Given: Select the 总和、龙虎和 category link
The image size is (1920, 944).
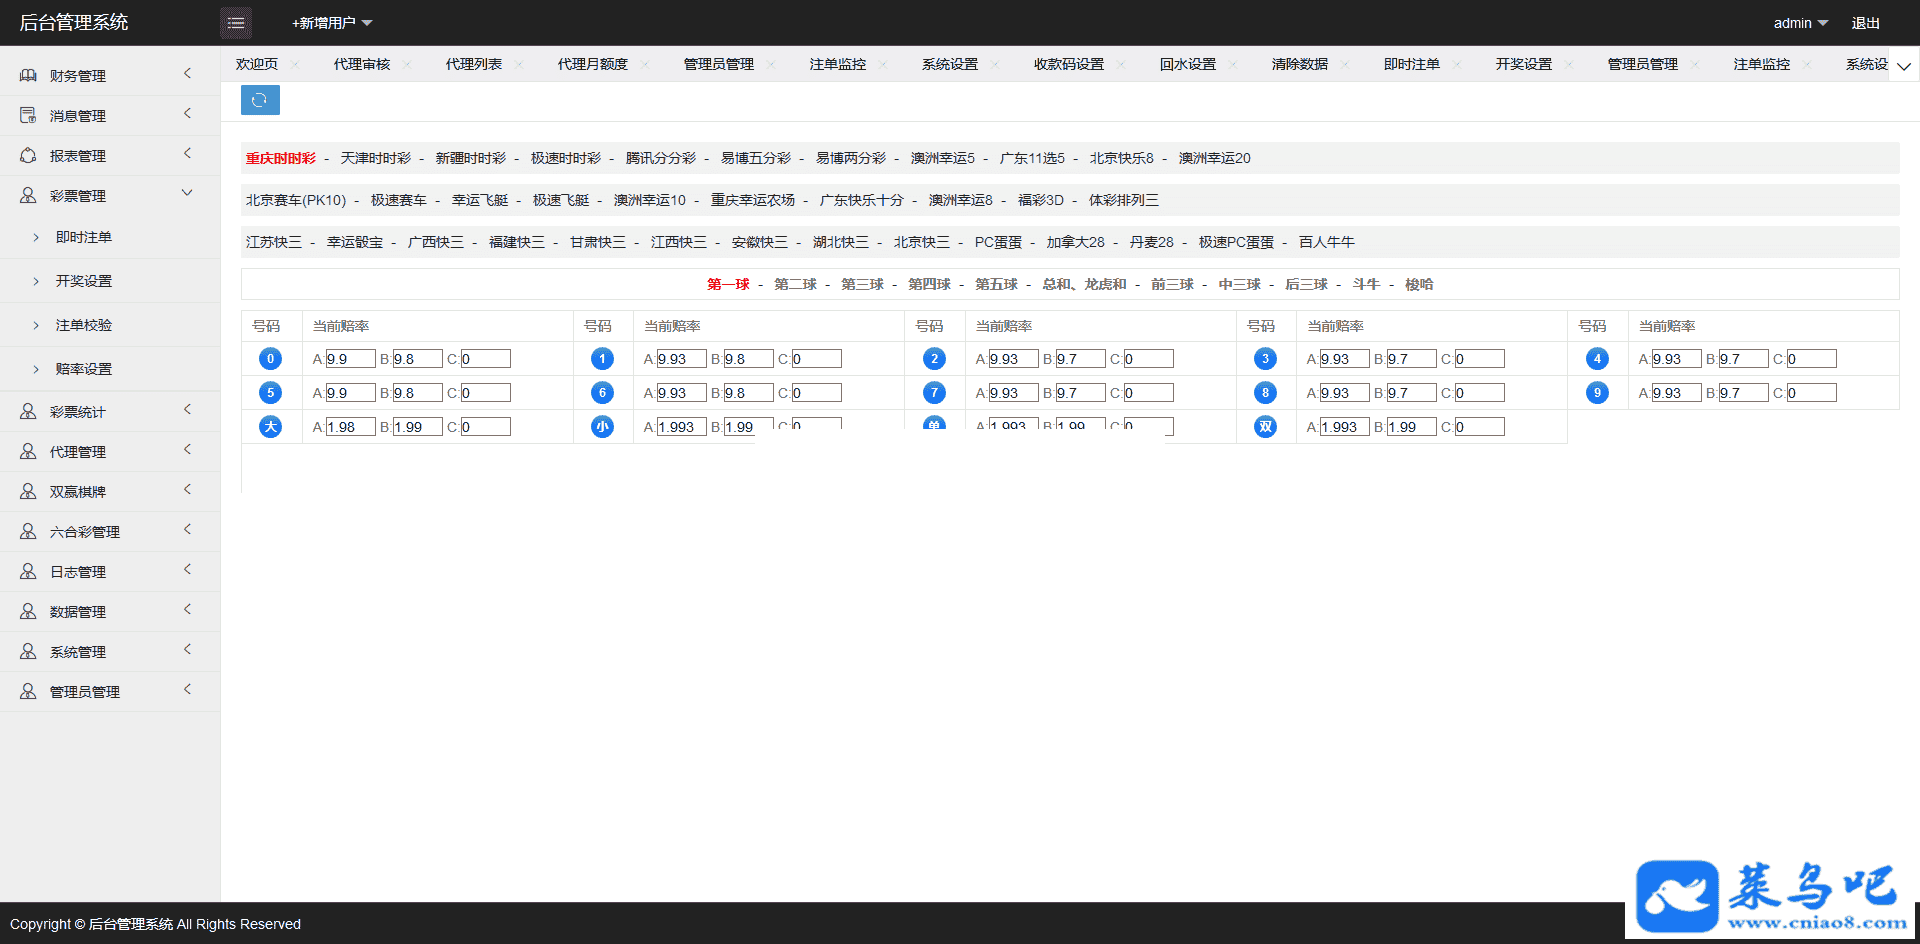Looking at the screenshot, I should pos(1084,284).
